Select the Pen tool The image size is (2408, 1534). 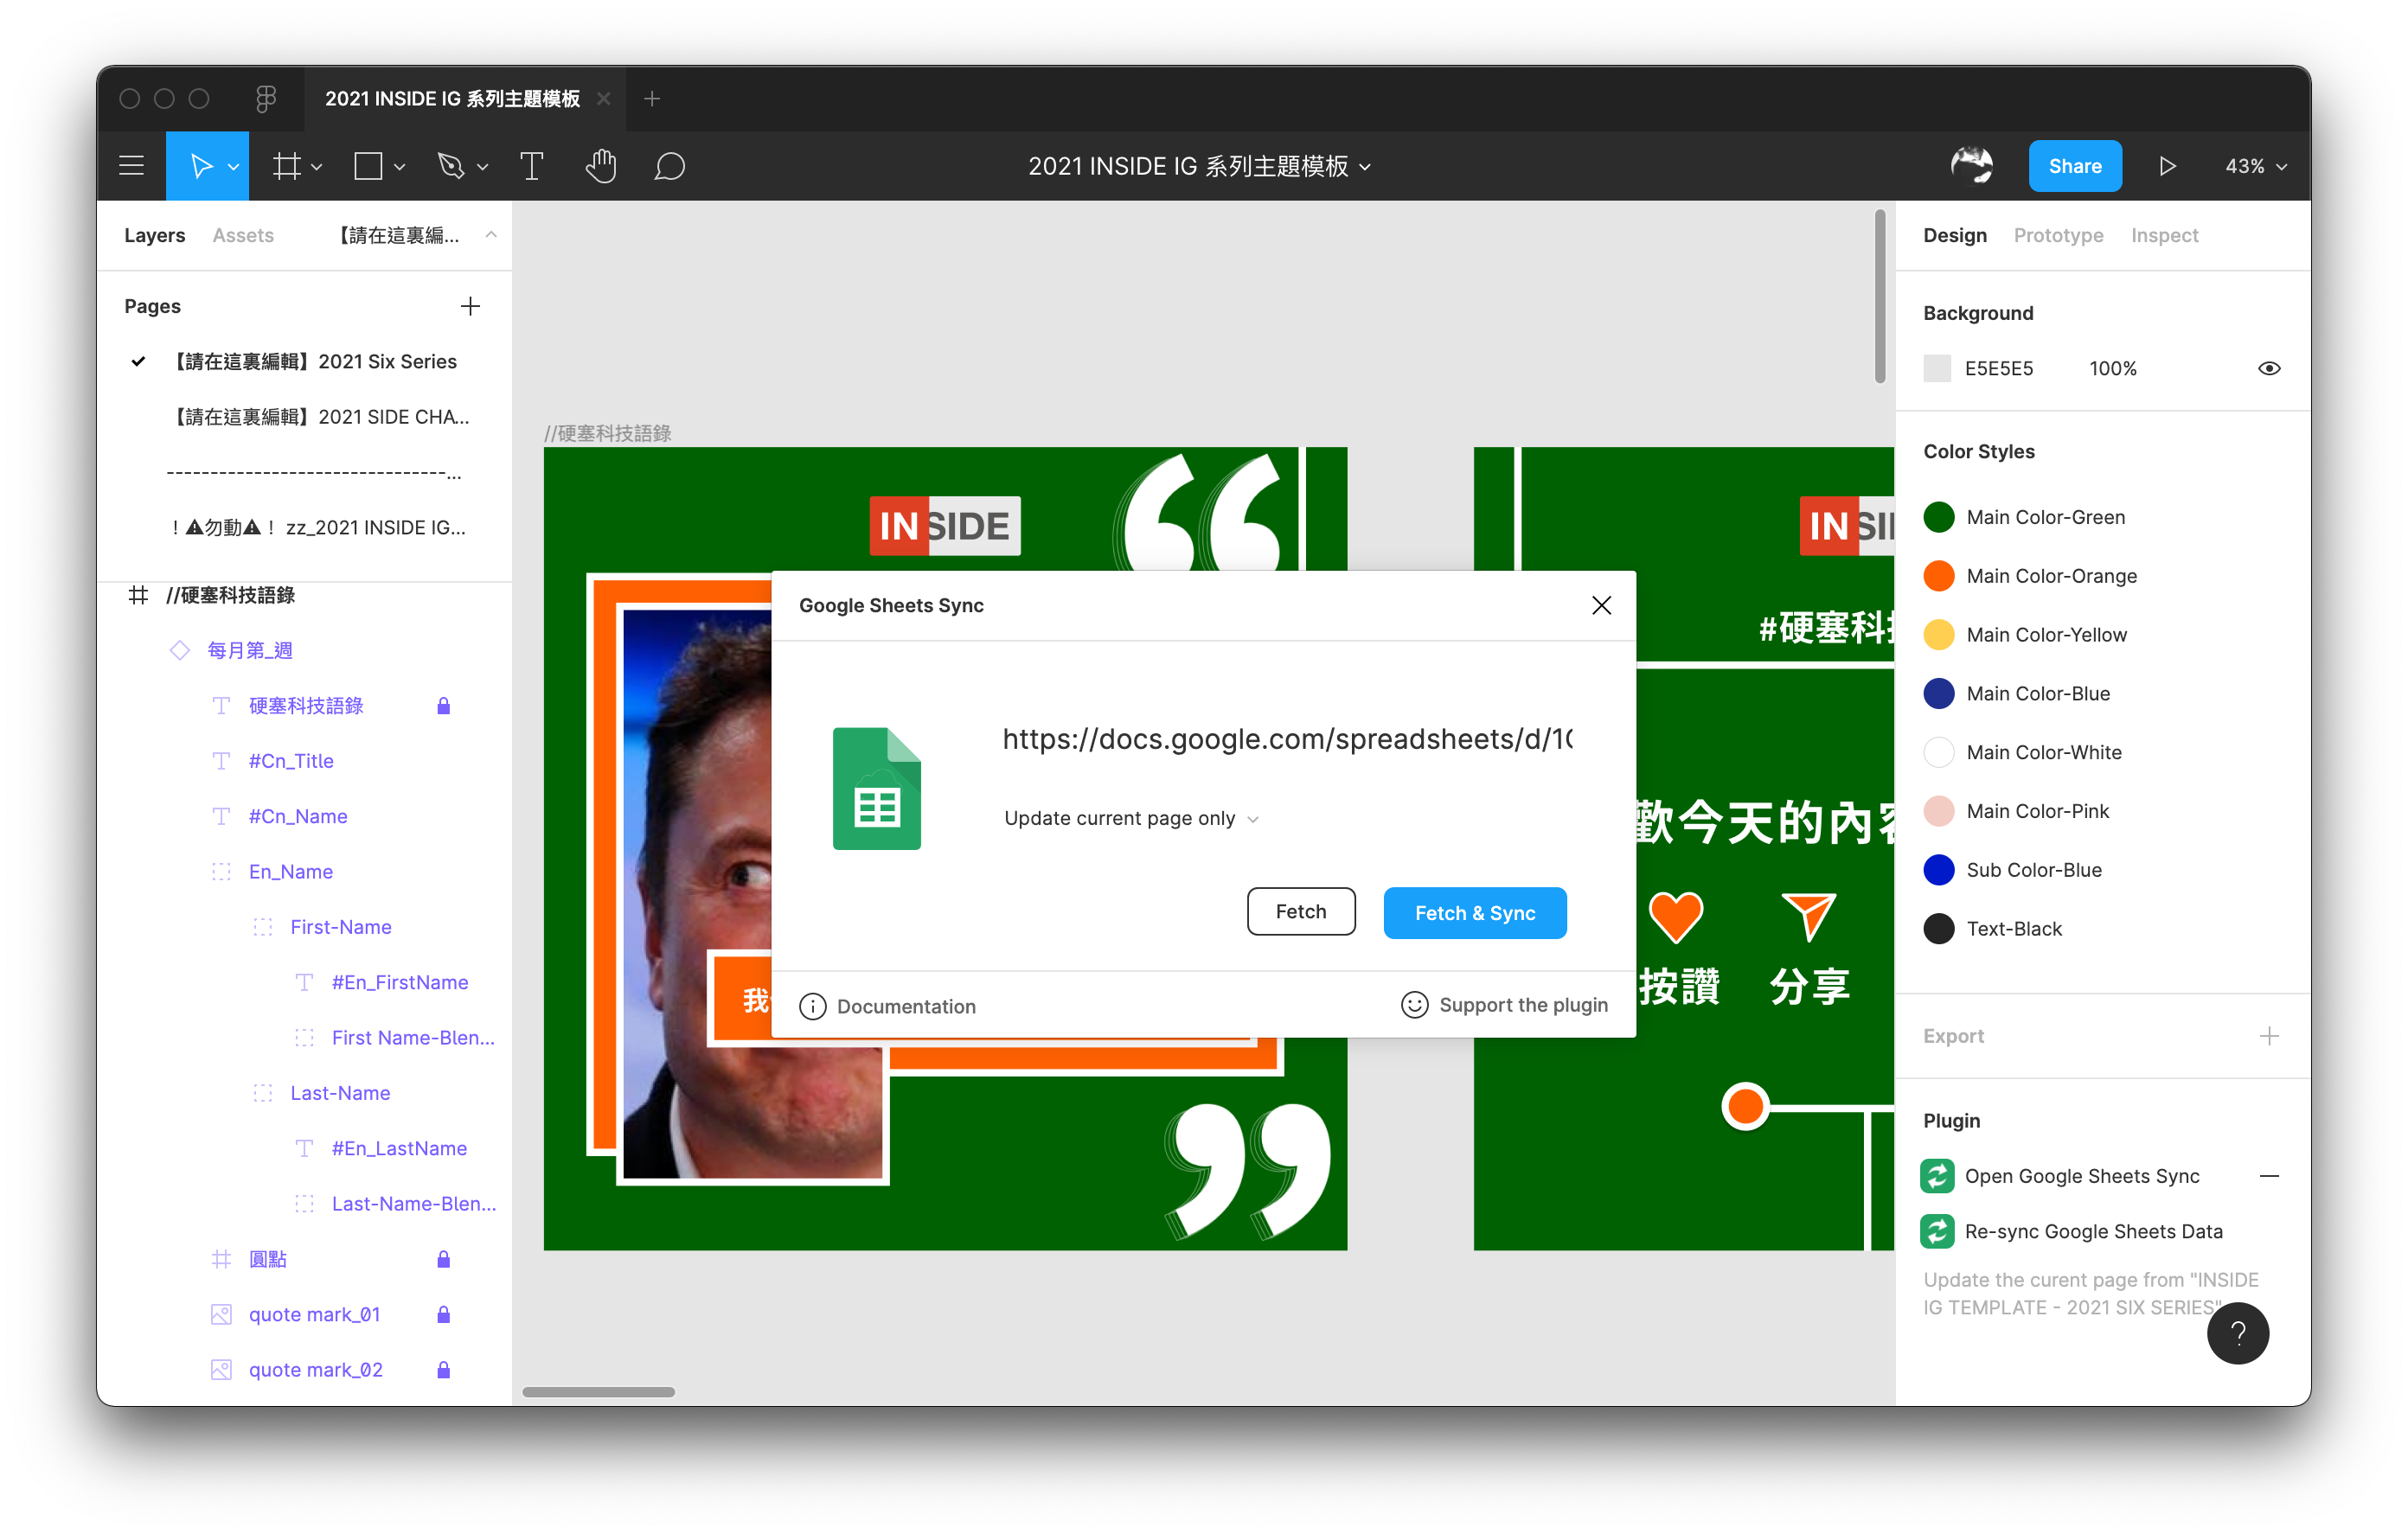[x=451, y=166]
